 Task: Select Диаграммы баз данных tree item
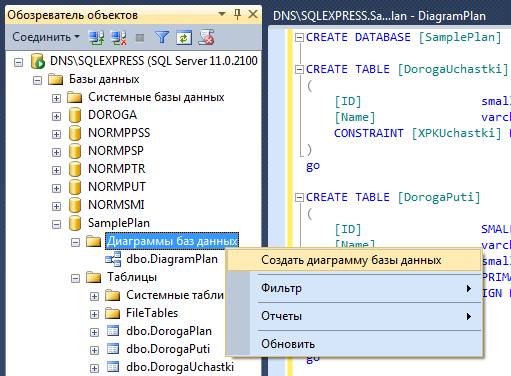tap(172, 241)
